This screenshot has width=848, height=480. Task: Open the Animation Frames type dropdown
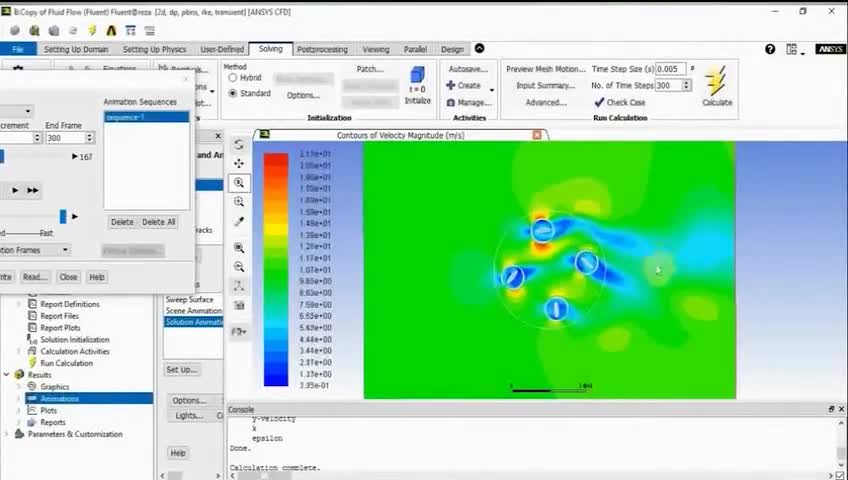coord(65,250)
